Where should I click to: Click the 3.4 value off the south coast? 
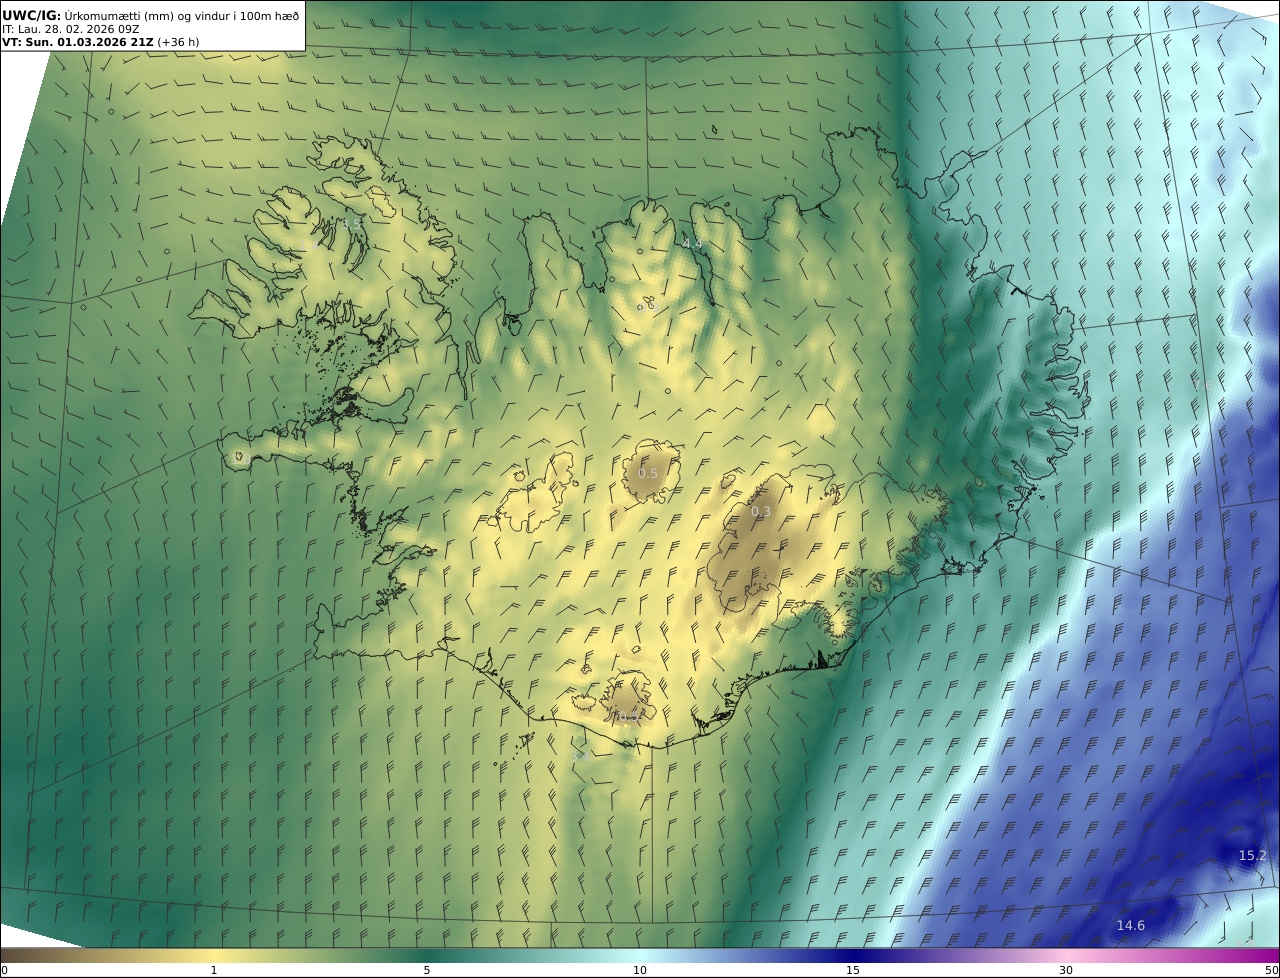coord(581,756)
